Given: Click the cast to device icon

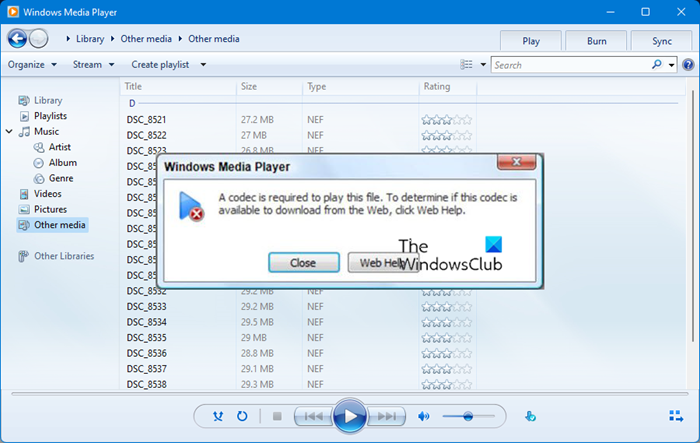Looking at the screenshot, I should [530, 416].
